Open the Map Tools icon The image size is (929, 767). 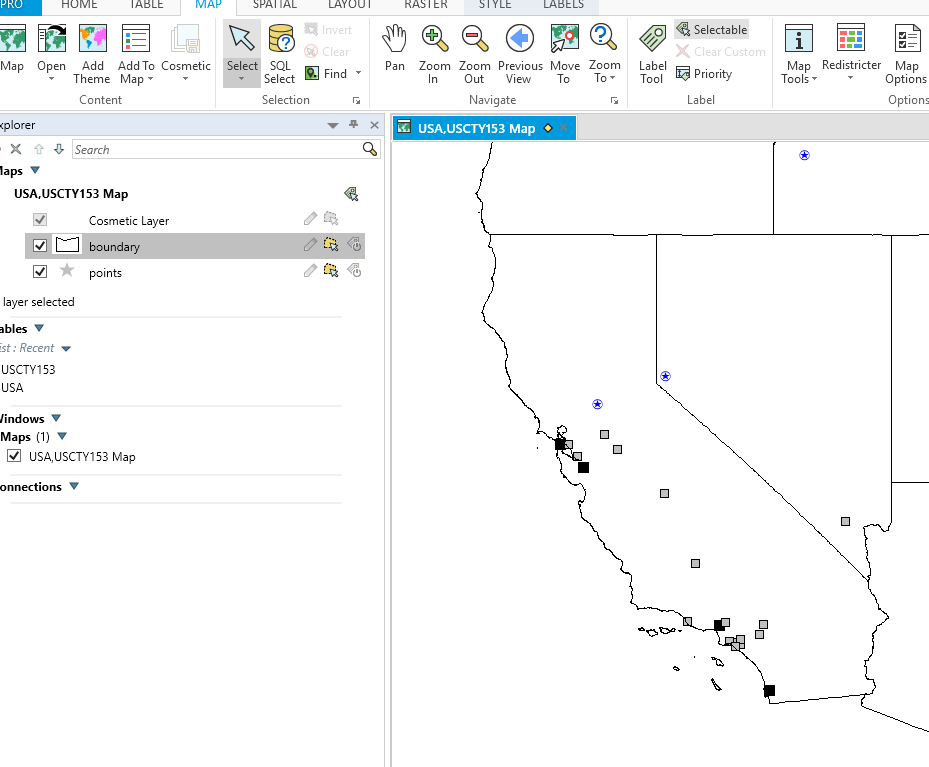click(799, 40)
